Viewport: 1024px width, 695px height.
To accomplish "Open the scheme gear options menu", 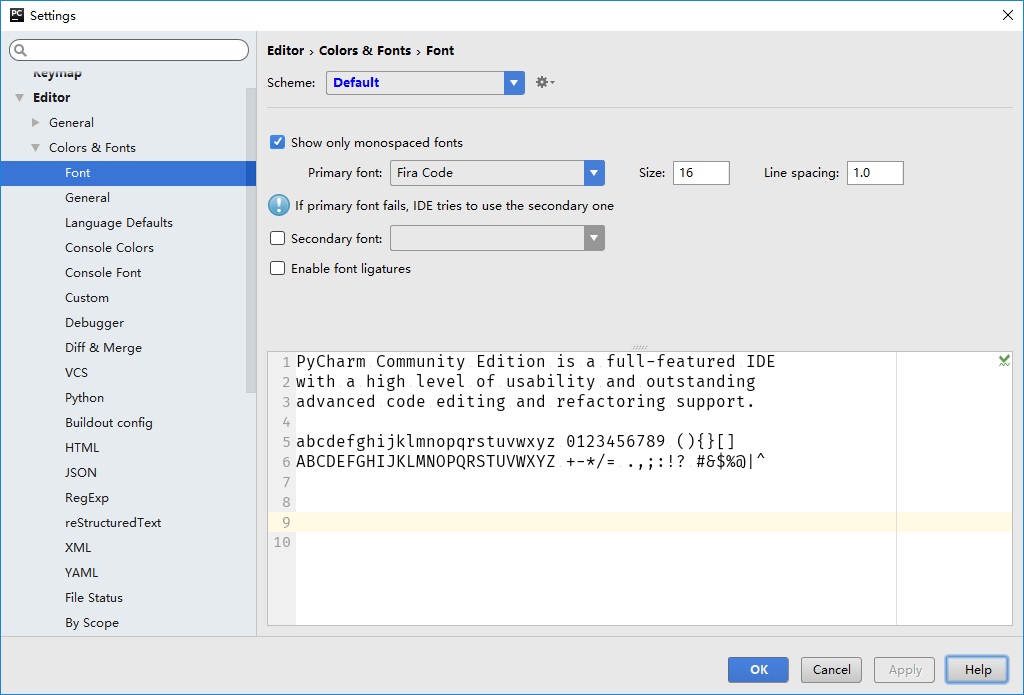I will (545, 82).
